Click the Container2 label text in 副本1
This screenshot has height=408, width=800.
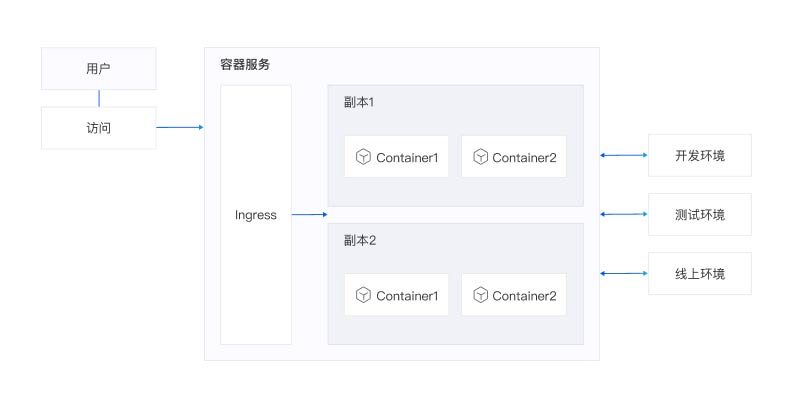(x=524, y=157)
